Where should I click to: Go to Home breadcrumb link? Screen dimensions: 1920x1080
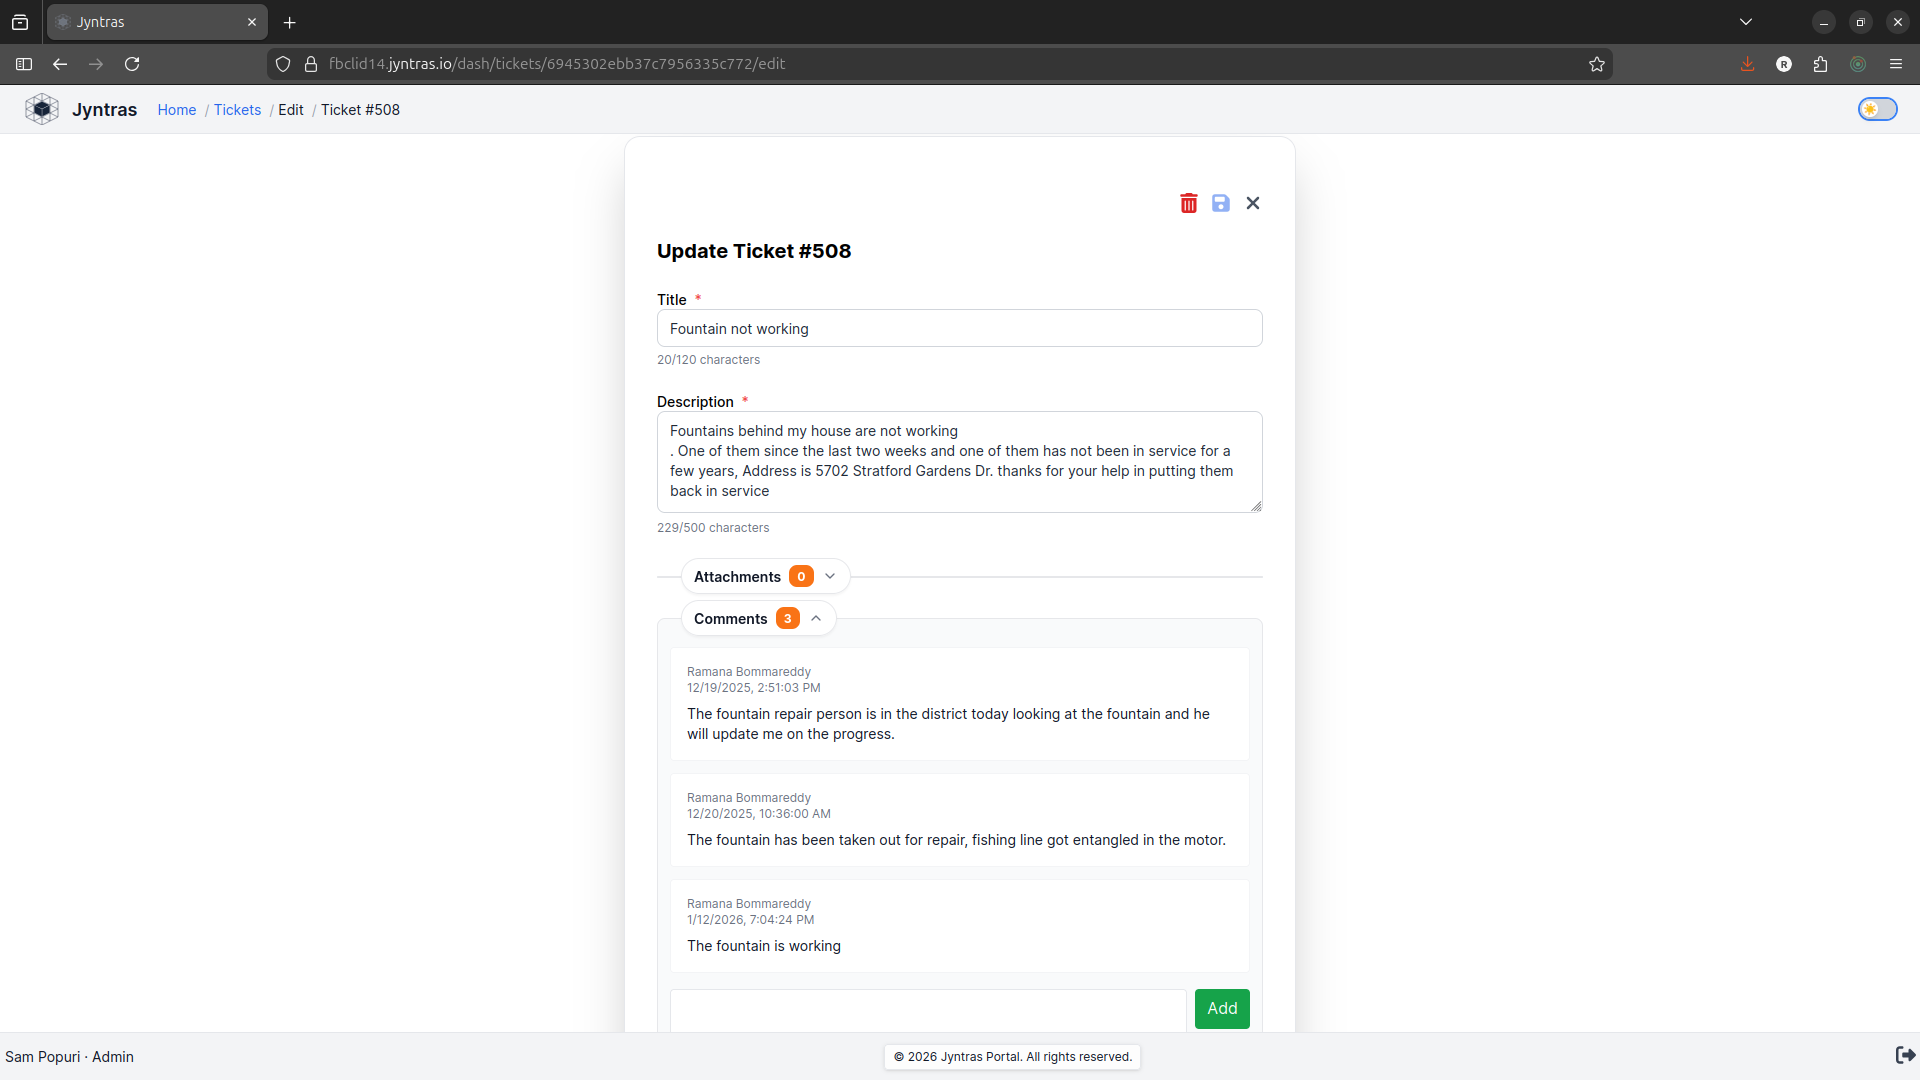point(176,110)
